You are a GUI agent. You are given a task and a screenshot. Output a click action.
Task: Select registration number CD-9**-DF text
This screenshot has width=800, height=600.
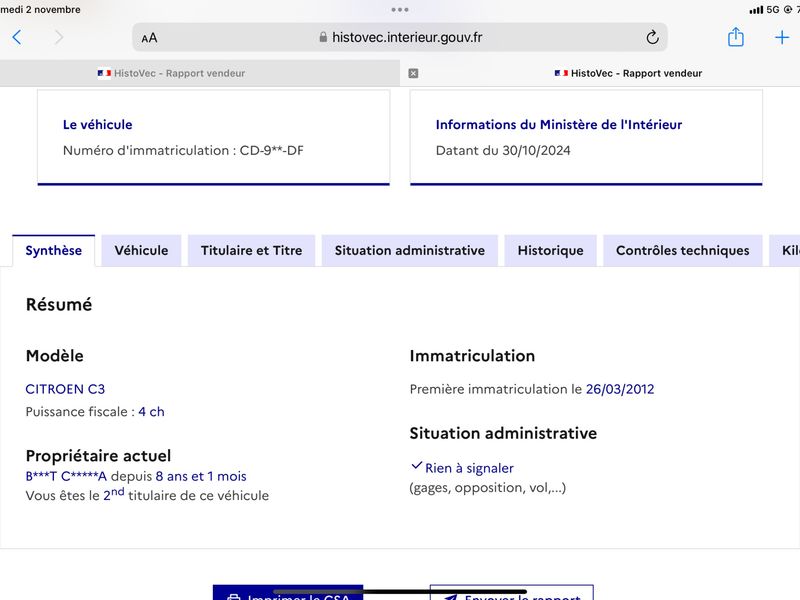click(271, 151)
